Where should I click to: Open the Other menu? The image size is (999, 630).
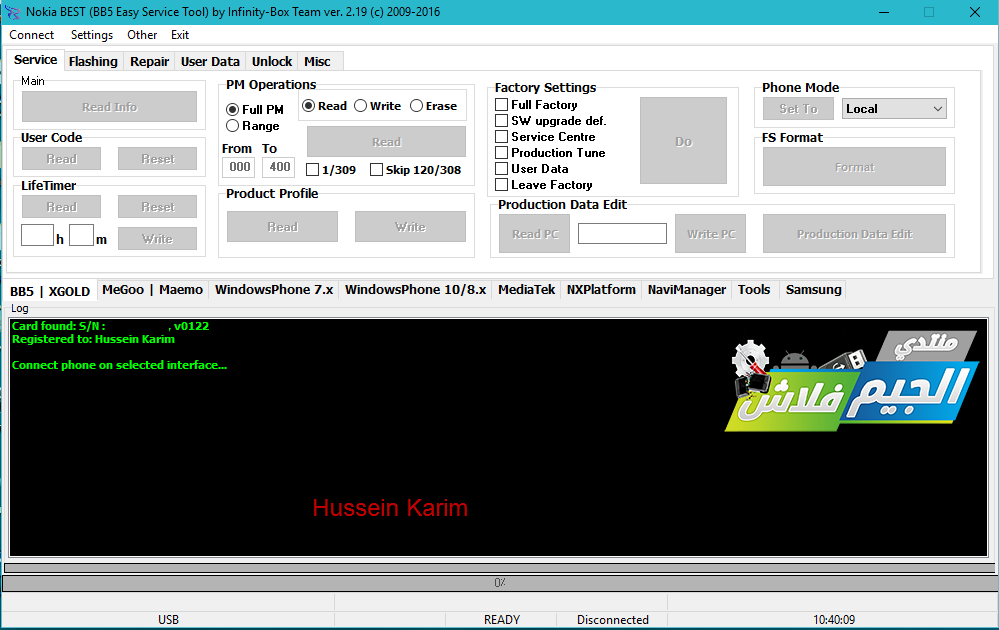pos(142,35)
